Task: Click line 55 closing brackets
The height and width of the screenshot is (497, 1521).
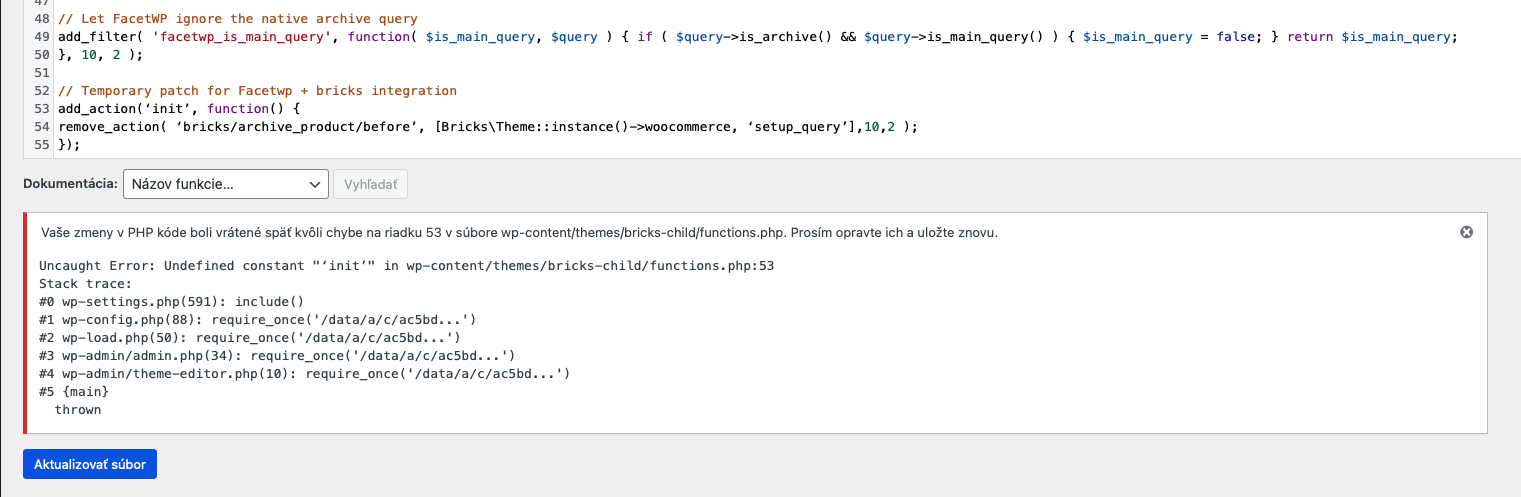Action: [69, 144]
